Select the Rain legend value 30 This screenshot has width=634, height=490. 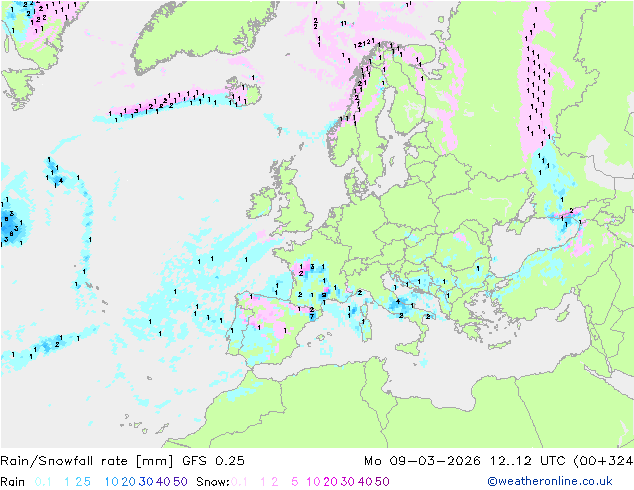point(146,482)
